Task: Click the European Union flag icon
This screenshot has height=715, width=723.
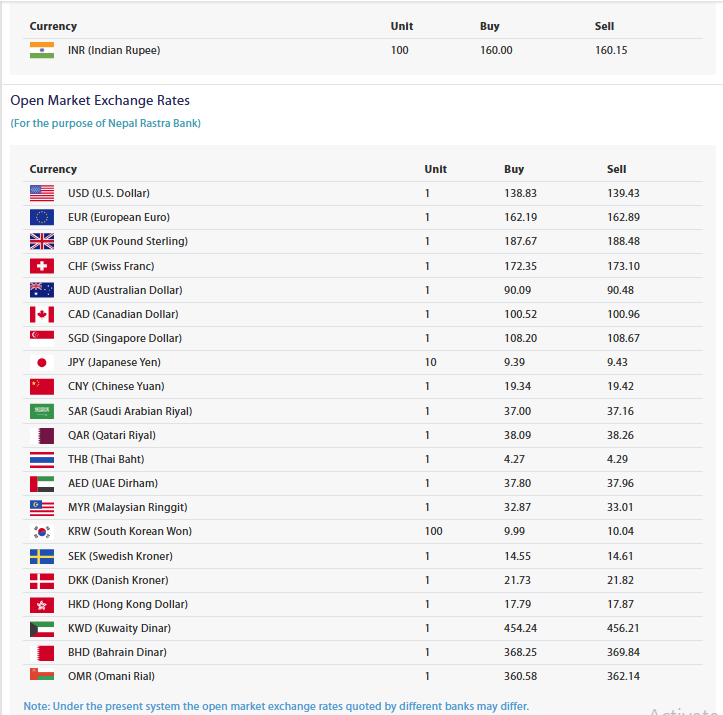Action: [42, 217]
